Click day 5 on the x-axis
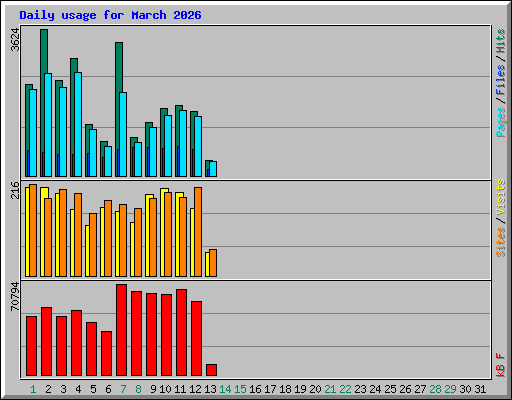 pos(93,389)
